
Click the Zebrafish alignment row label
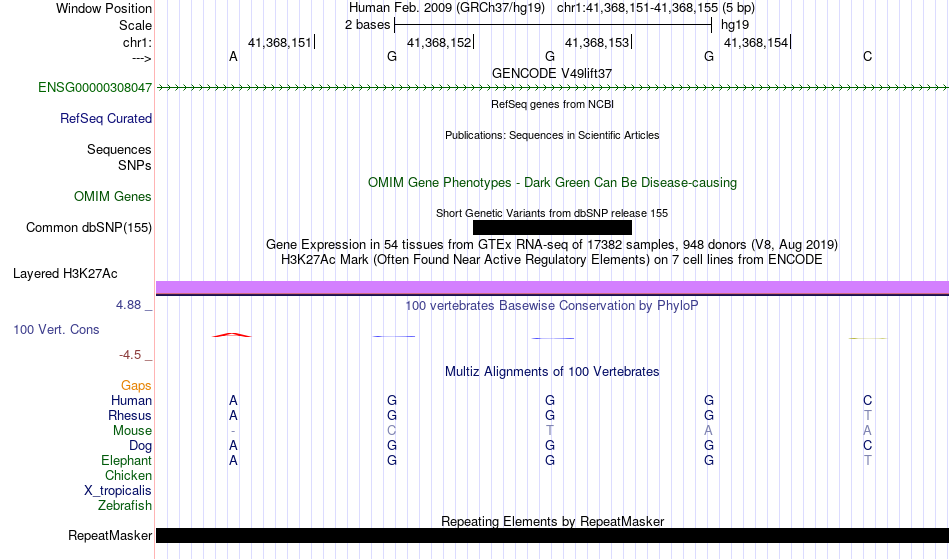(125, 505)
